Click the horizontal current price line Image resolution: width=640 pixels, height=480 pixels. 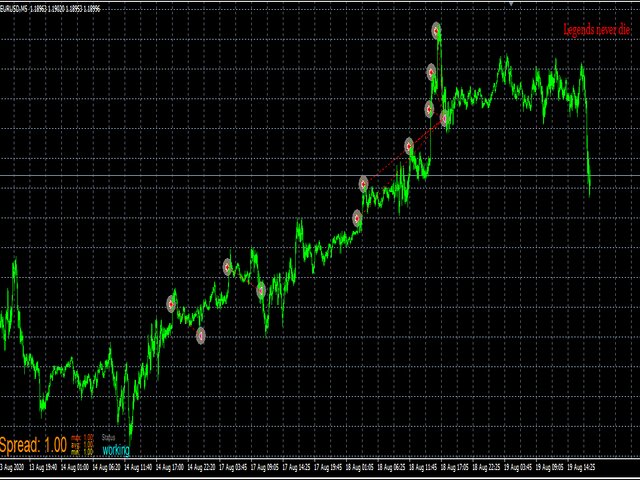pos(320,176)
